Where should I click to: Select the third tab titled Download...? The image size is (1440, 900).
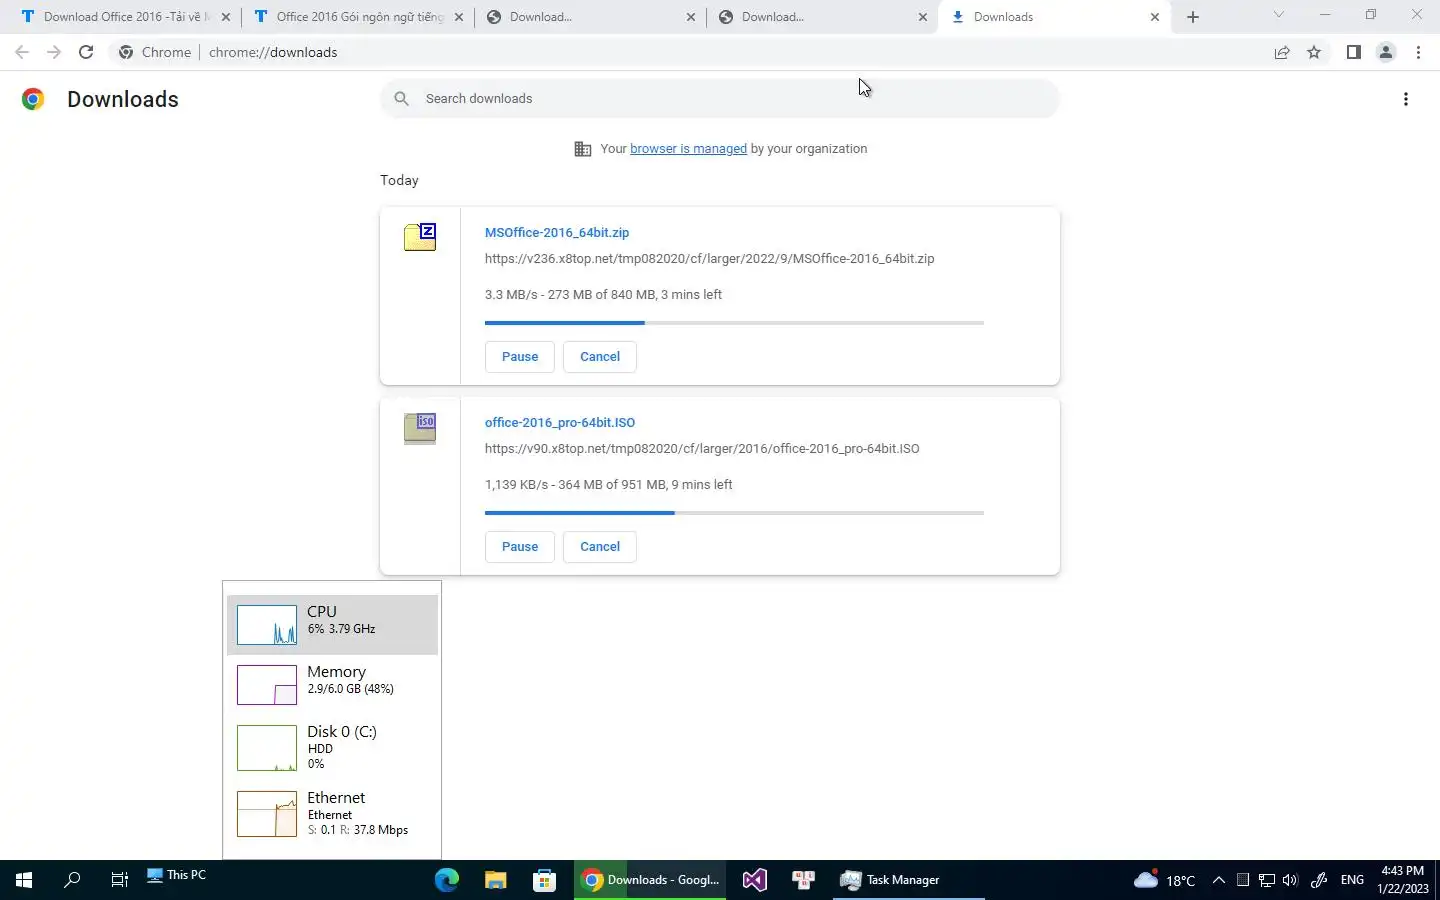(590, 17)
